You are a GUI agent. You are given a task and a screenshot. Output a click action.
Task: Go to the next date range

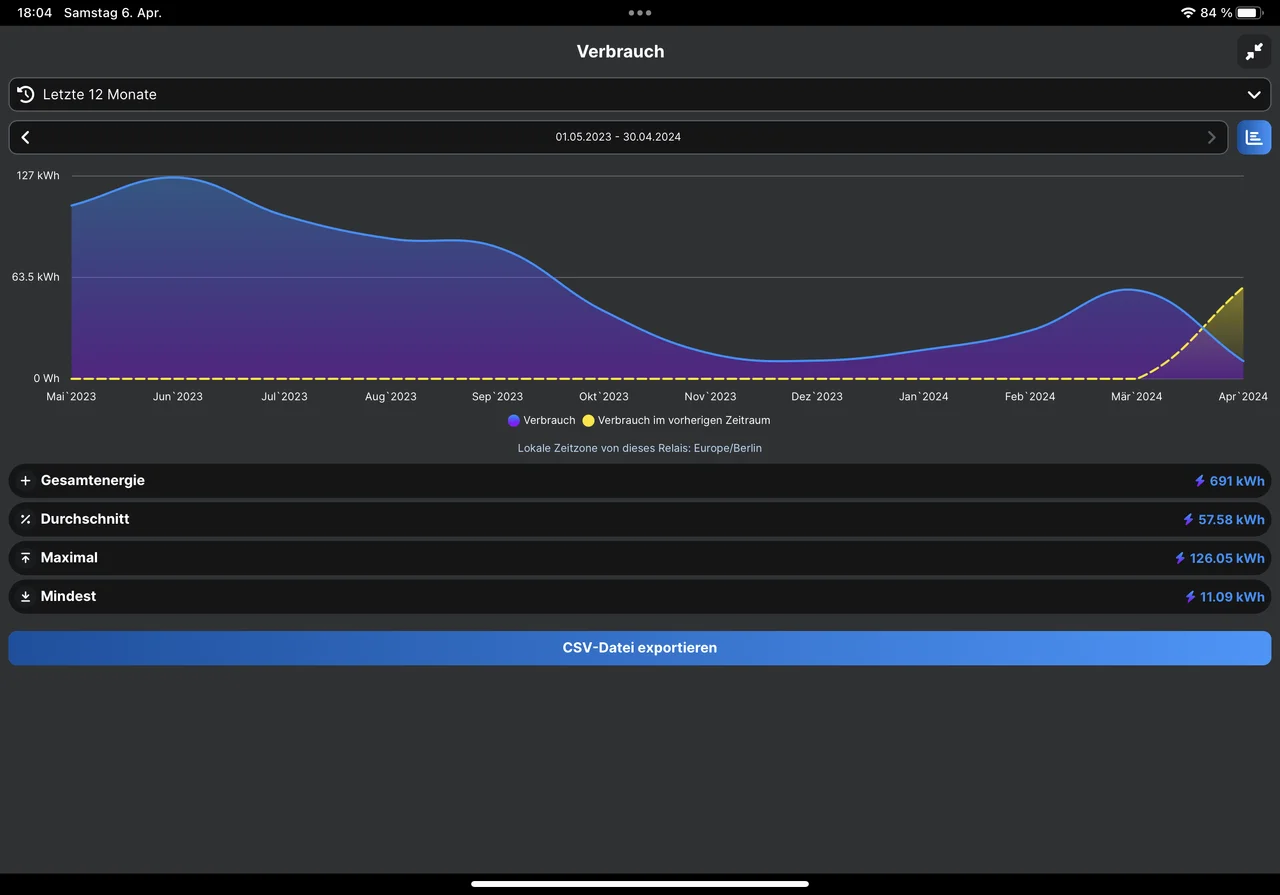1212,137
